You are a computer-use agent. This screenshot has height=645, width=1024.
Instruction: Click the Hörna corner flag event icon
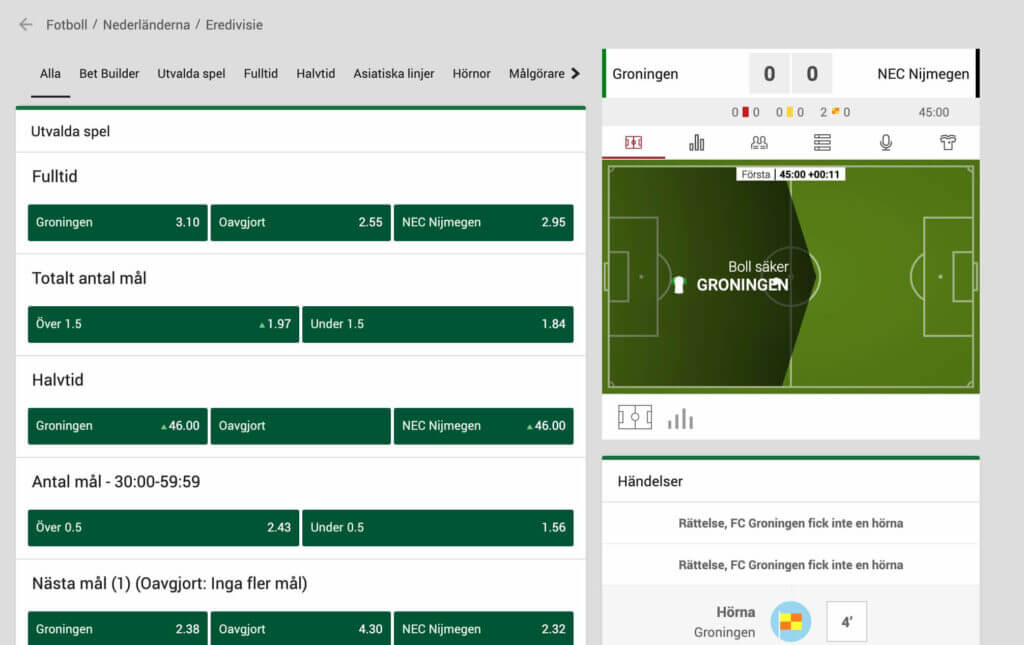click(791, 621)
